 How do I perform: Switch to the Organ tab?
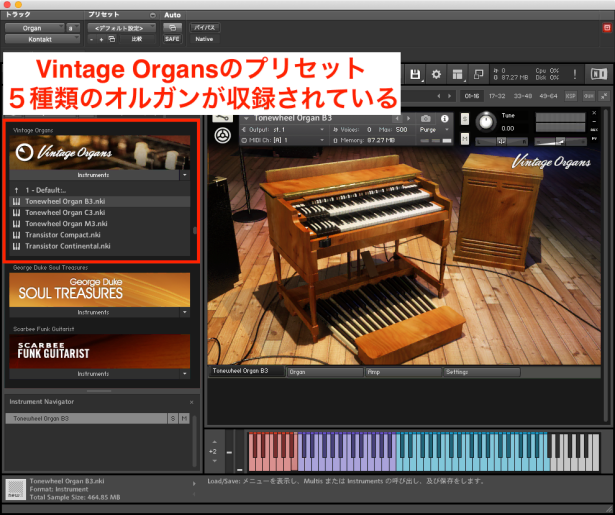325,372
